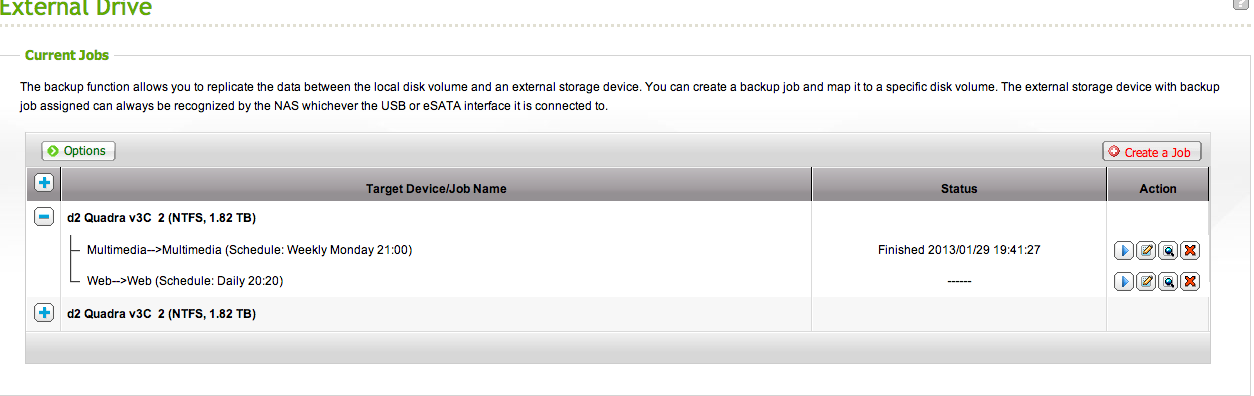Click Create a Job button

point(1152,152)
